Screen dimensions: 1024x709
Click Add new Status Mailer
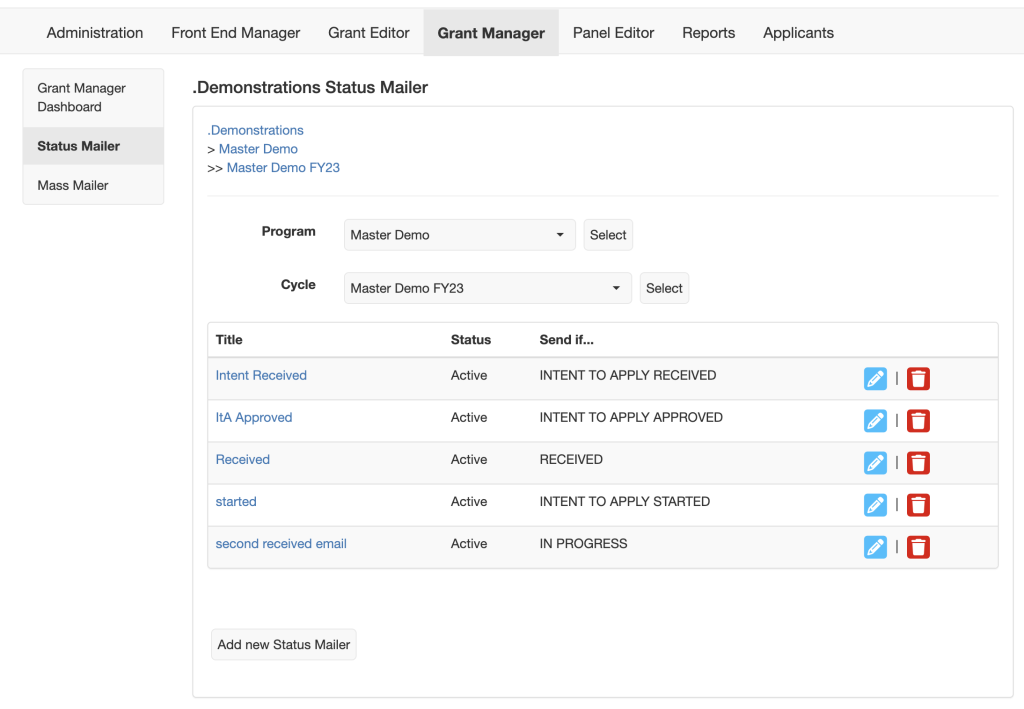[x=283, y=644]
